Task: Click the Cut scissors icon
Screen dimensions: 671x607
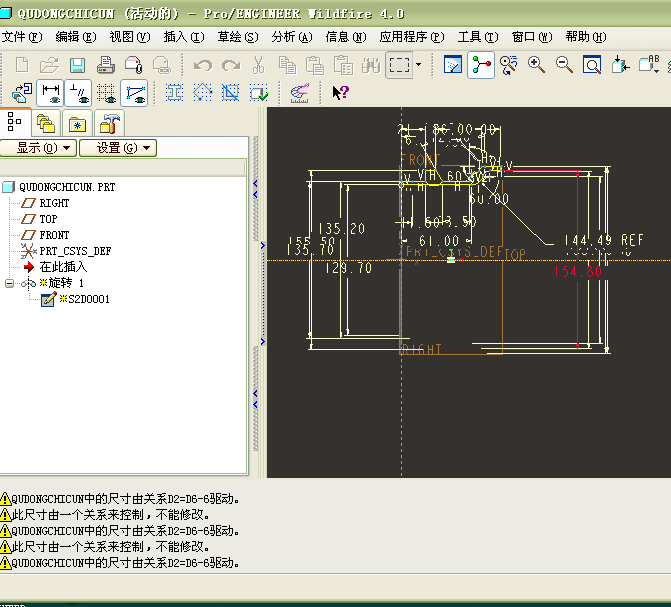Action: pyautogui.click(x=258, y=65)
